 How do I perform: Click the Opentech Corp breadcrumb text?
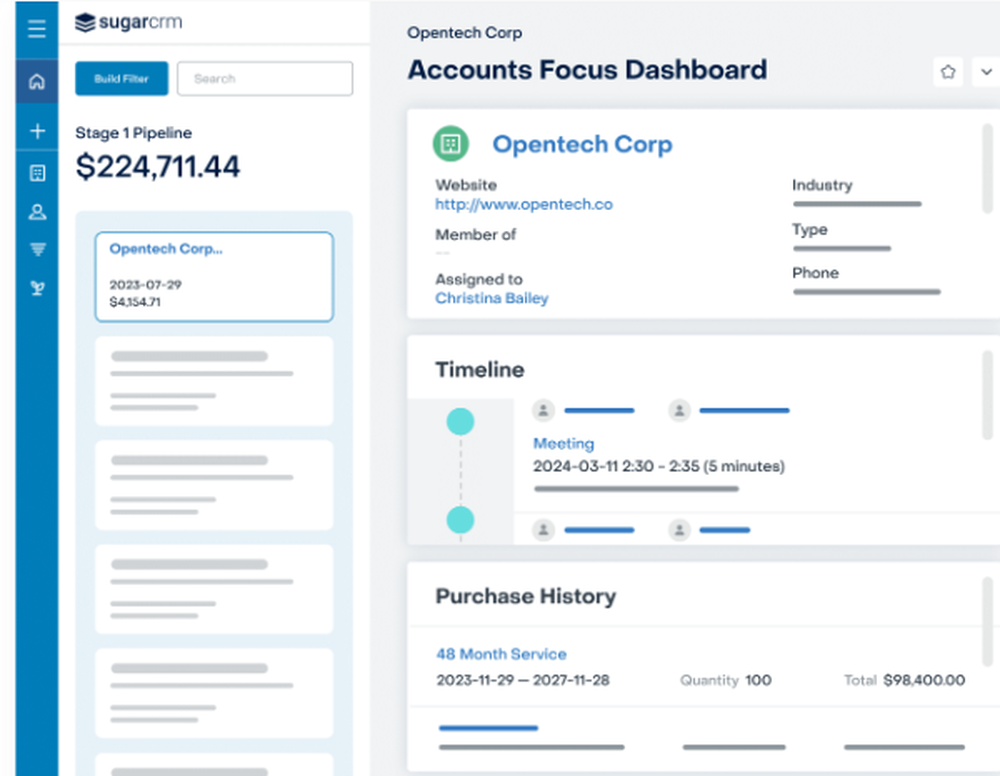coord(464,33)
